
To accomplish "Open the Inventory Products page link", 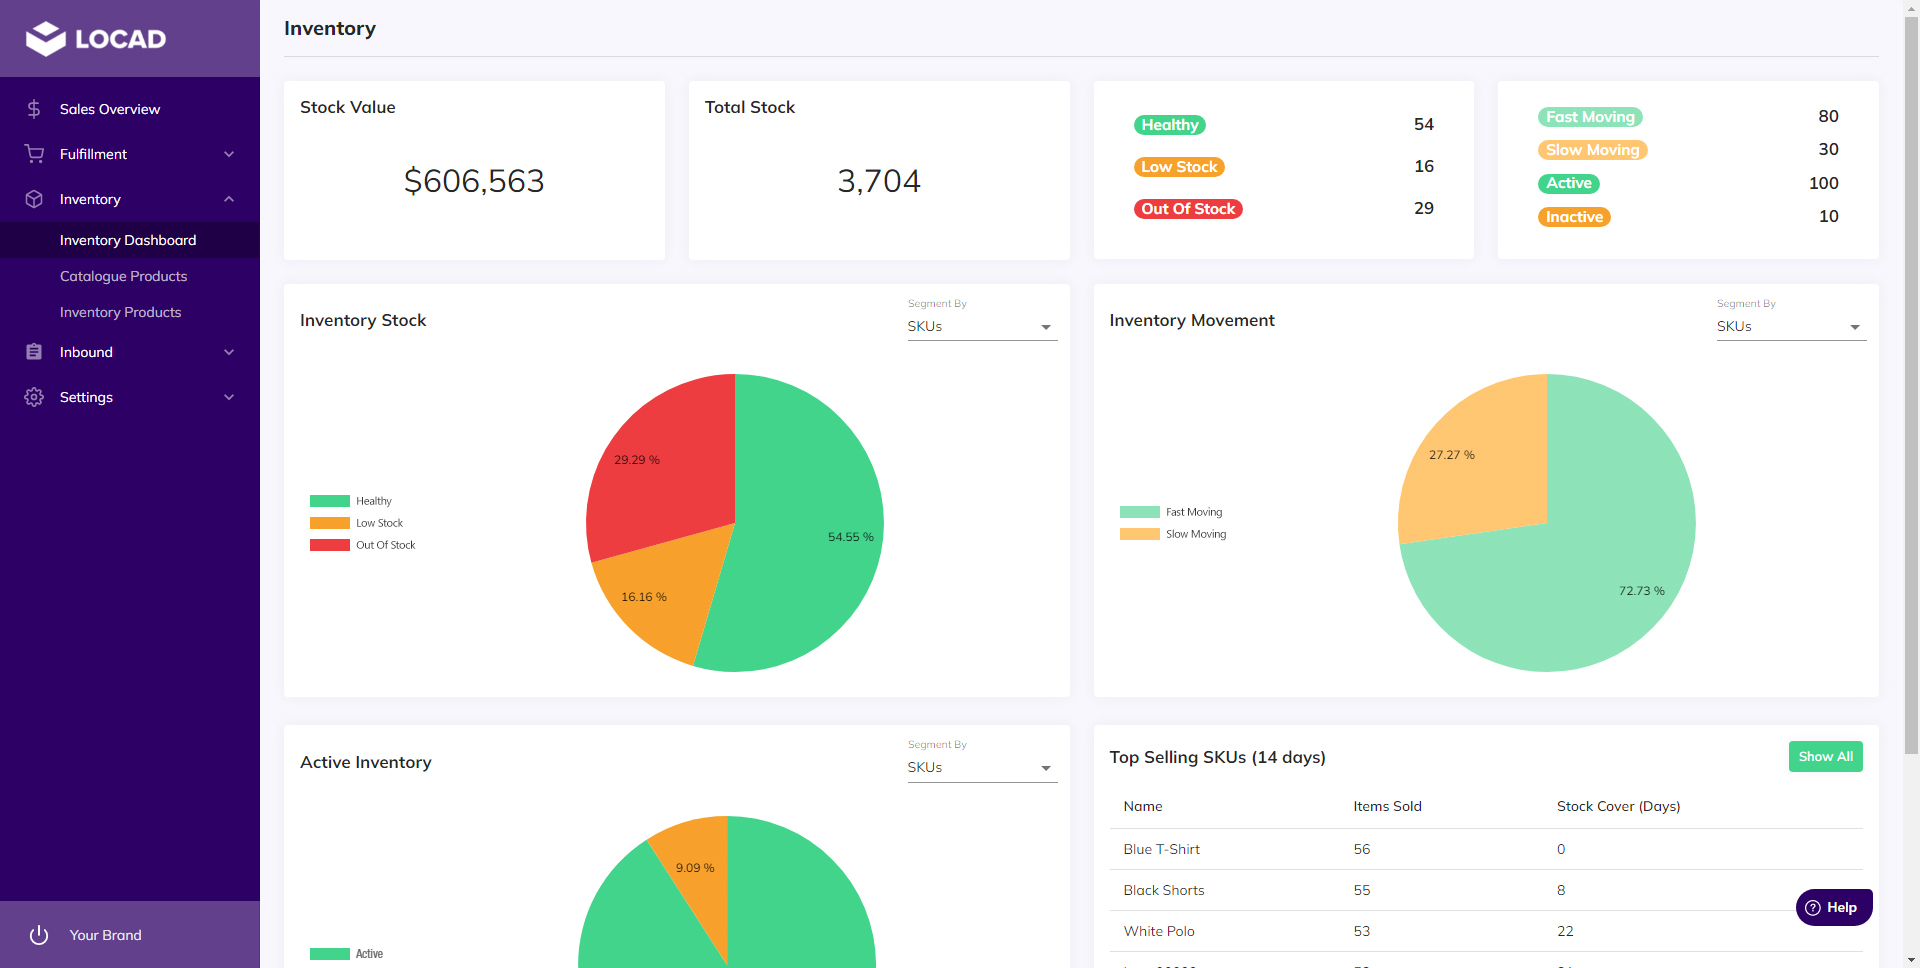I will 120,312.
